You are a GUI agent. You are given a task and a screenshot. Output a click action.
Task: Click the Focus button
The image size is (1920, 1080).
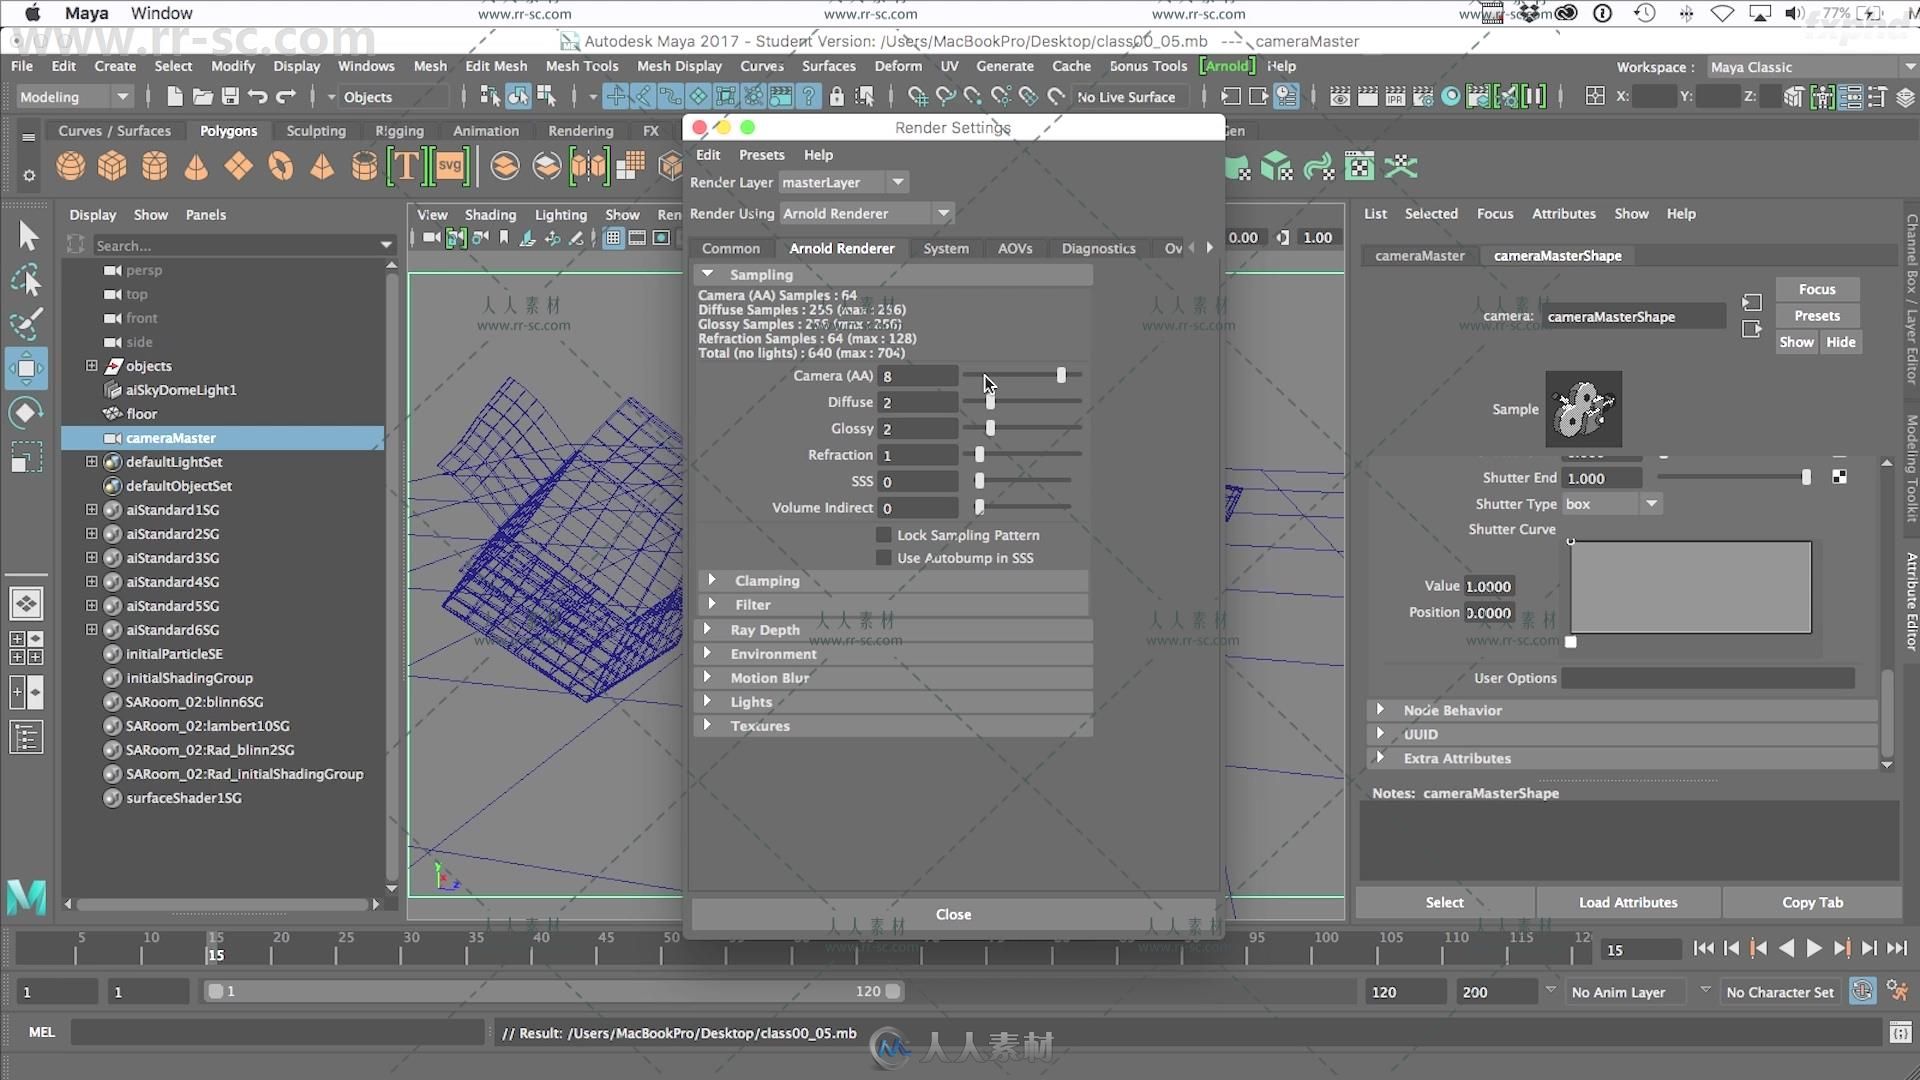[1817, 289]
